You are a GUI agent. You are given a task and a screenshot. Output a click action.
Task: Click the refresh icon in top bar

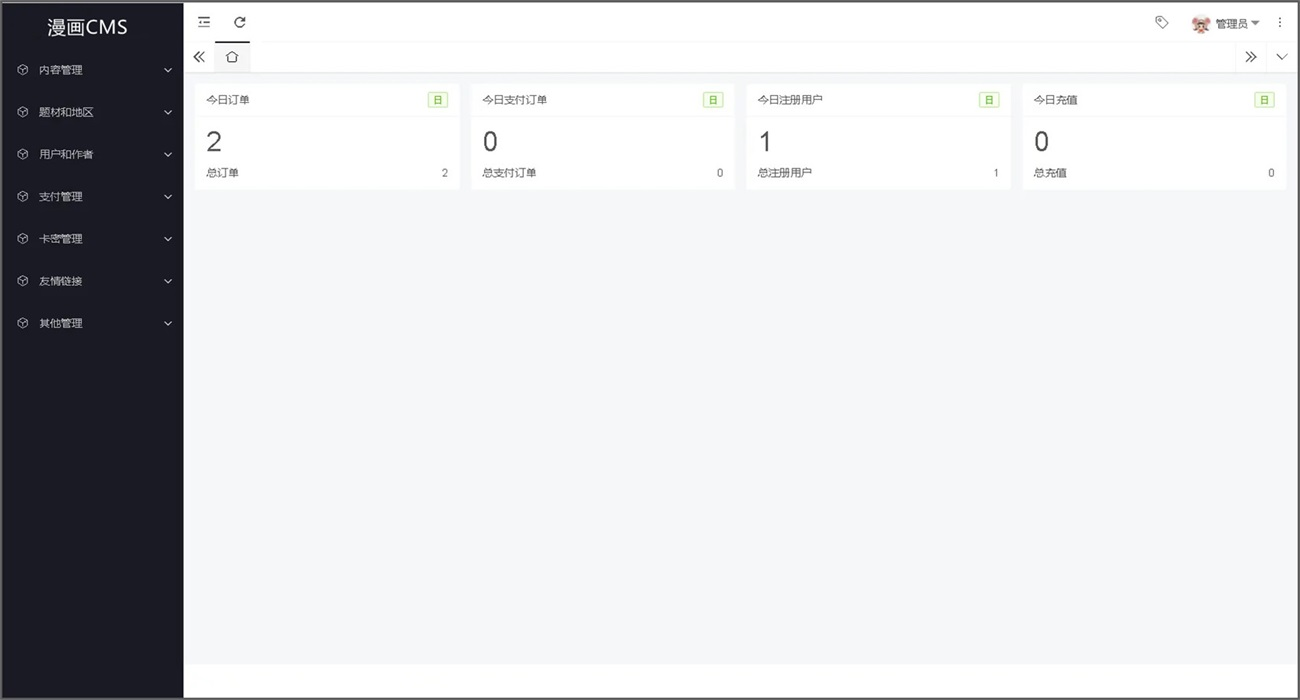pyautogui.click(x=240, y=22)
